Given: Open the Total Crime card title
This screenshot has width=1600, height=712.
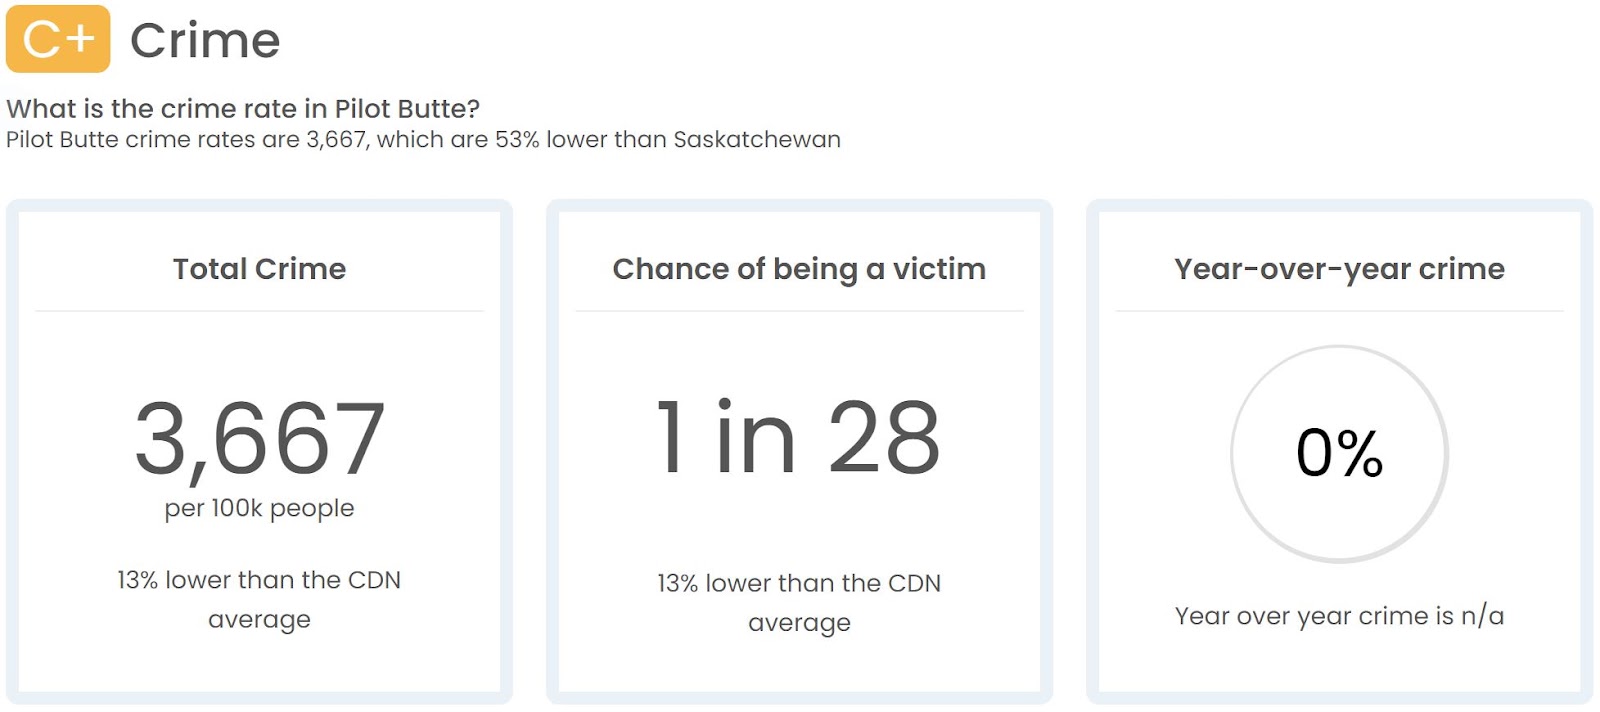Looking at the screenshot, I should [x=259, y=268].
